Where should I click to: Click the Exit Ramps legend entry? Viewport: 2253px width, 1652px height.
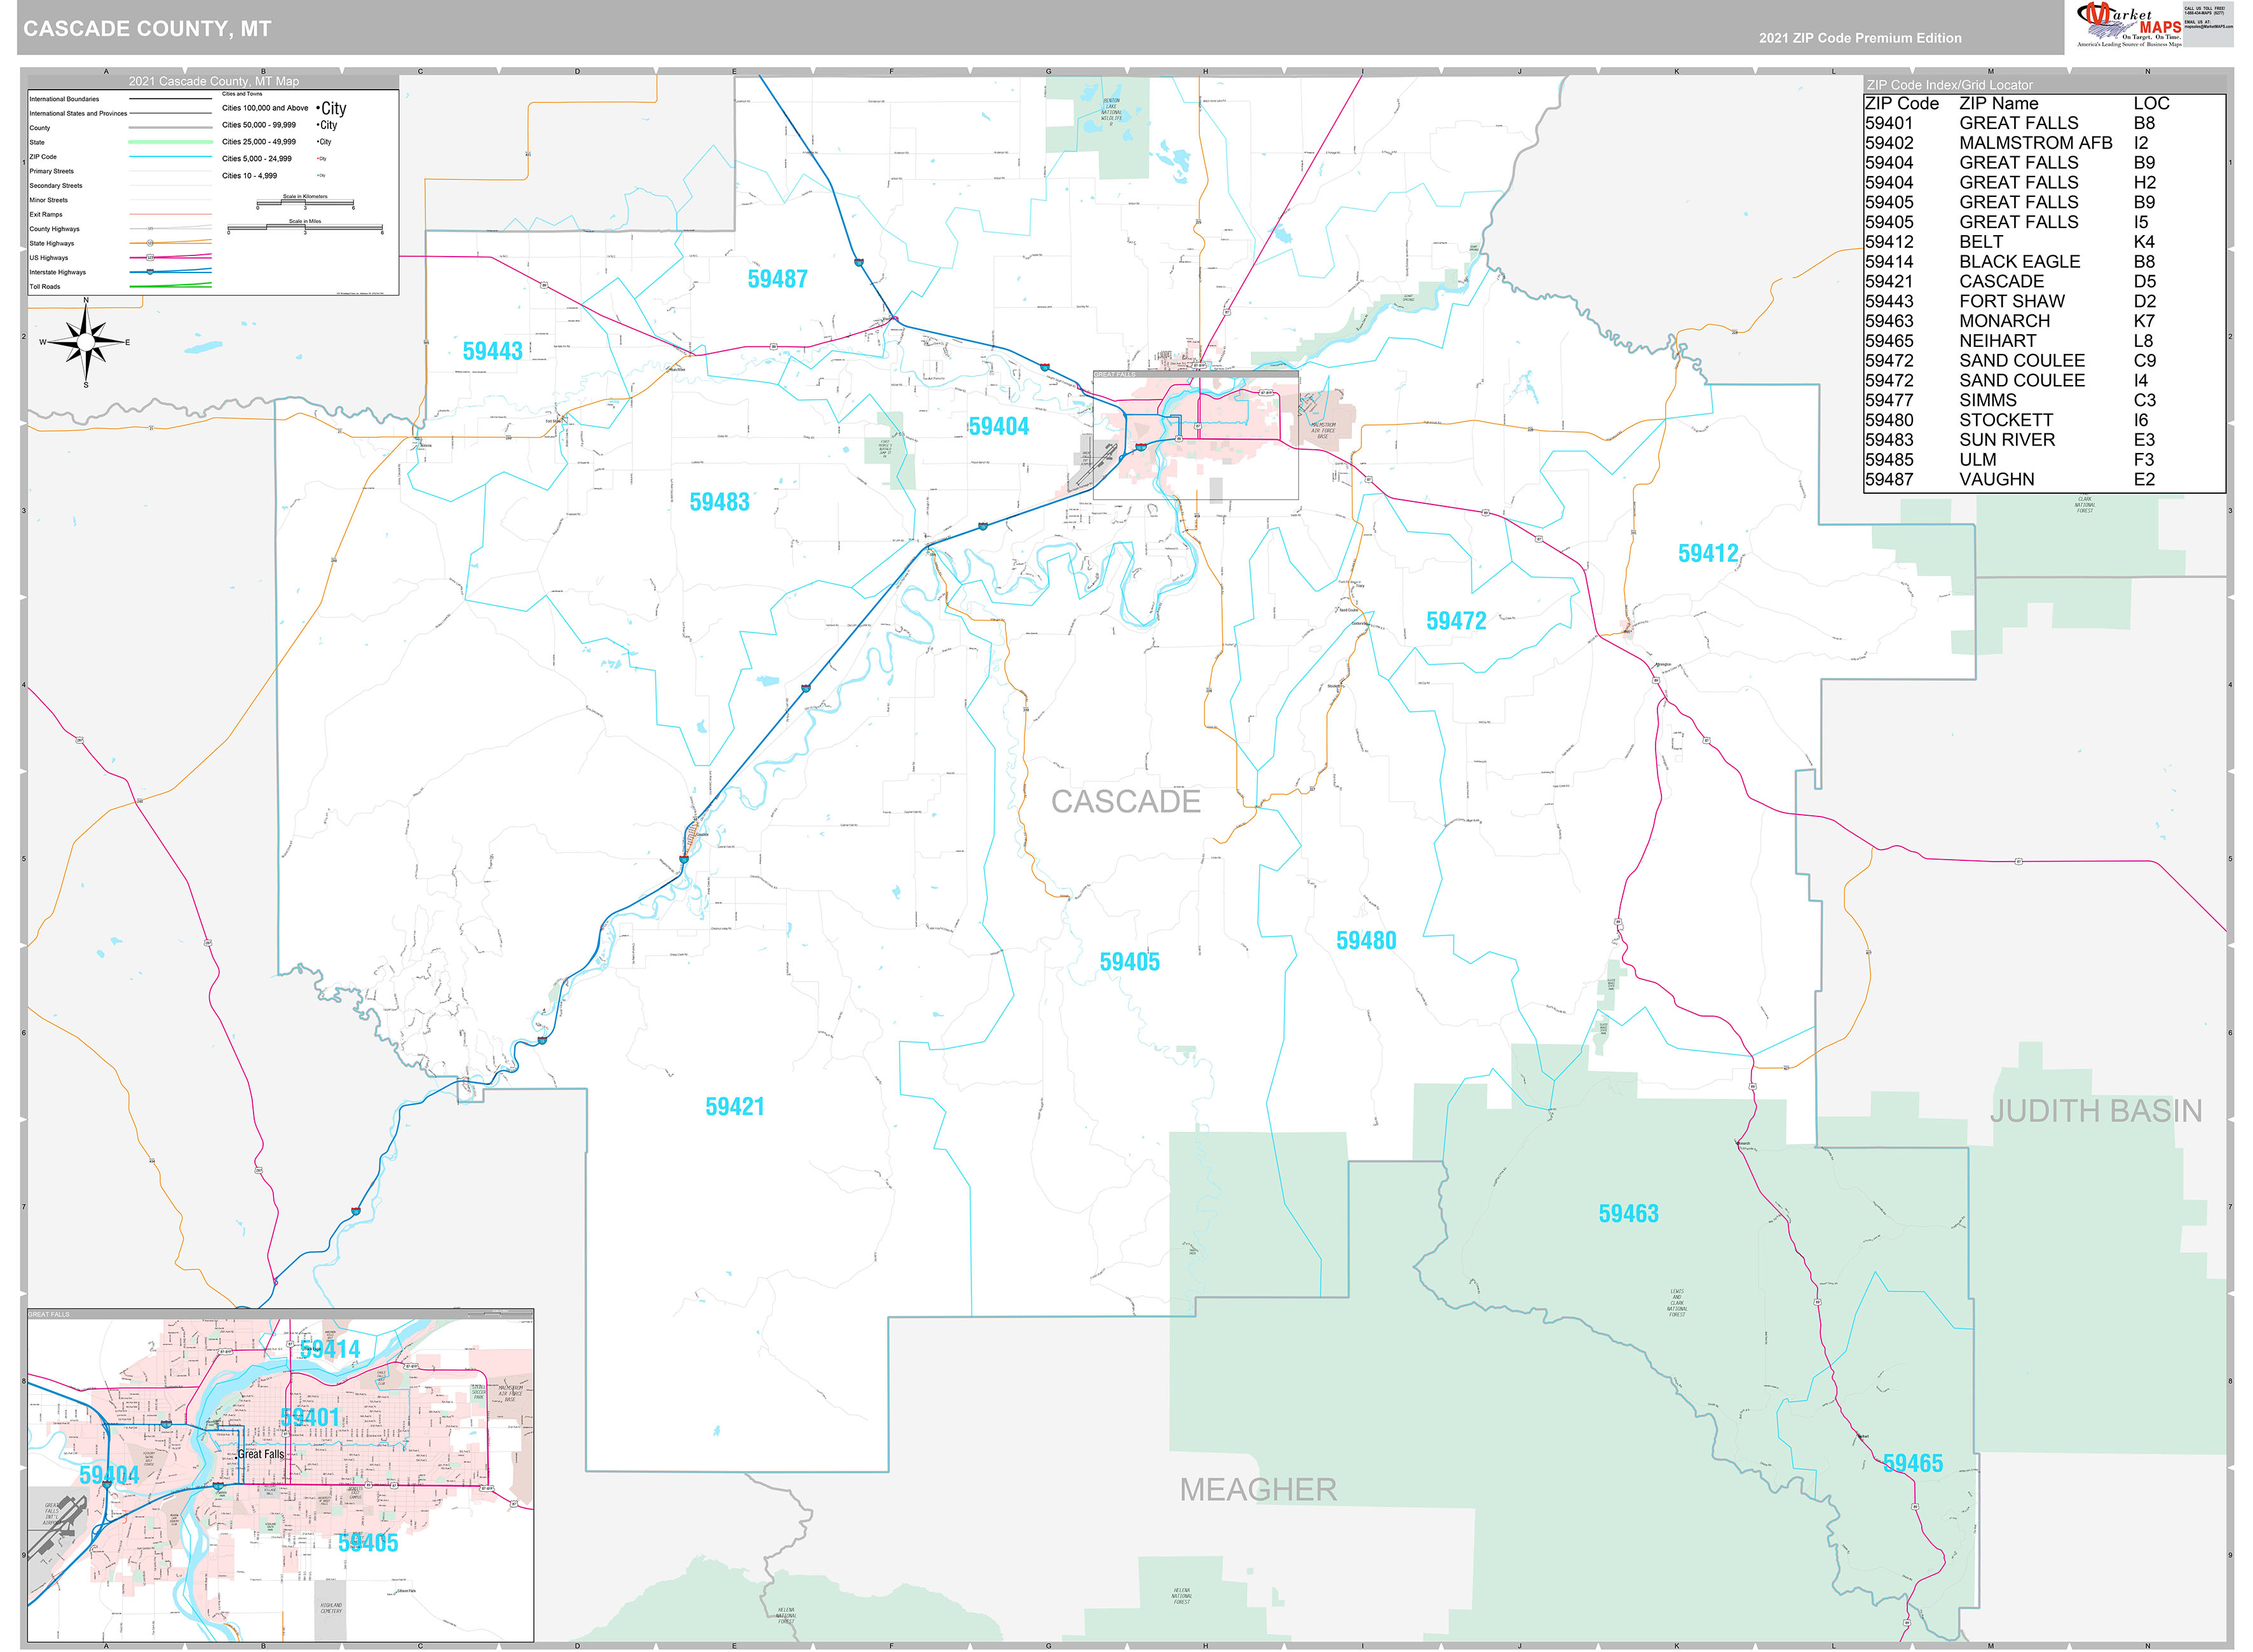click(x=120, y=214)
